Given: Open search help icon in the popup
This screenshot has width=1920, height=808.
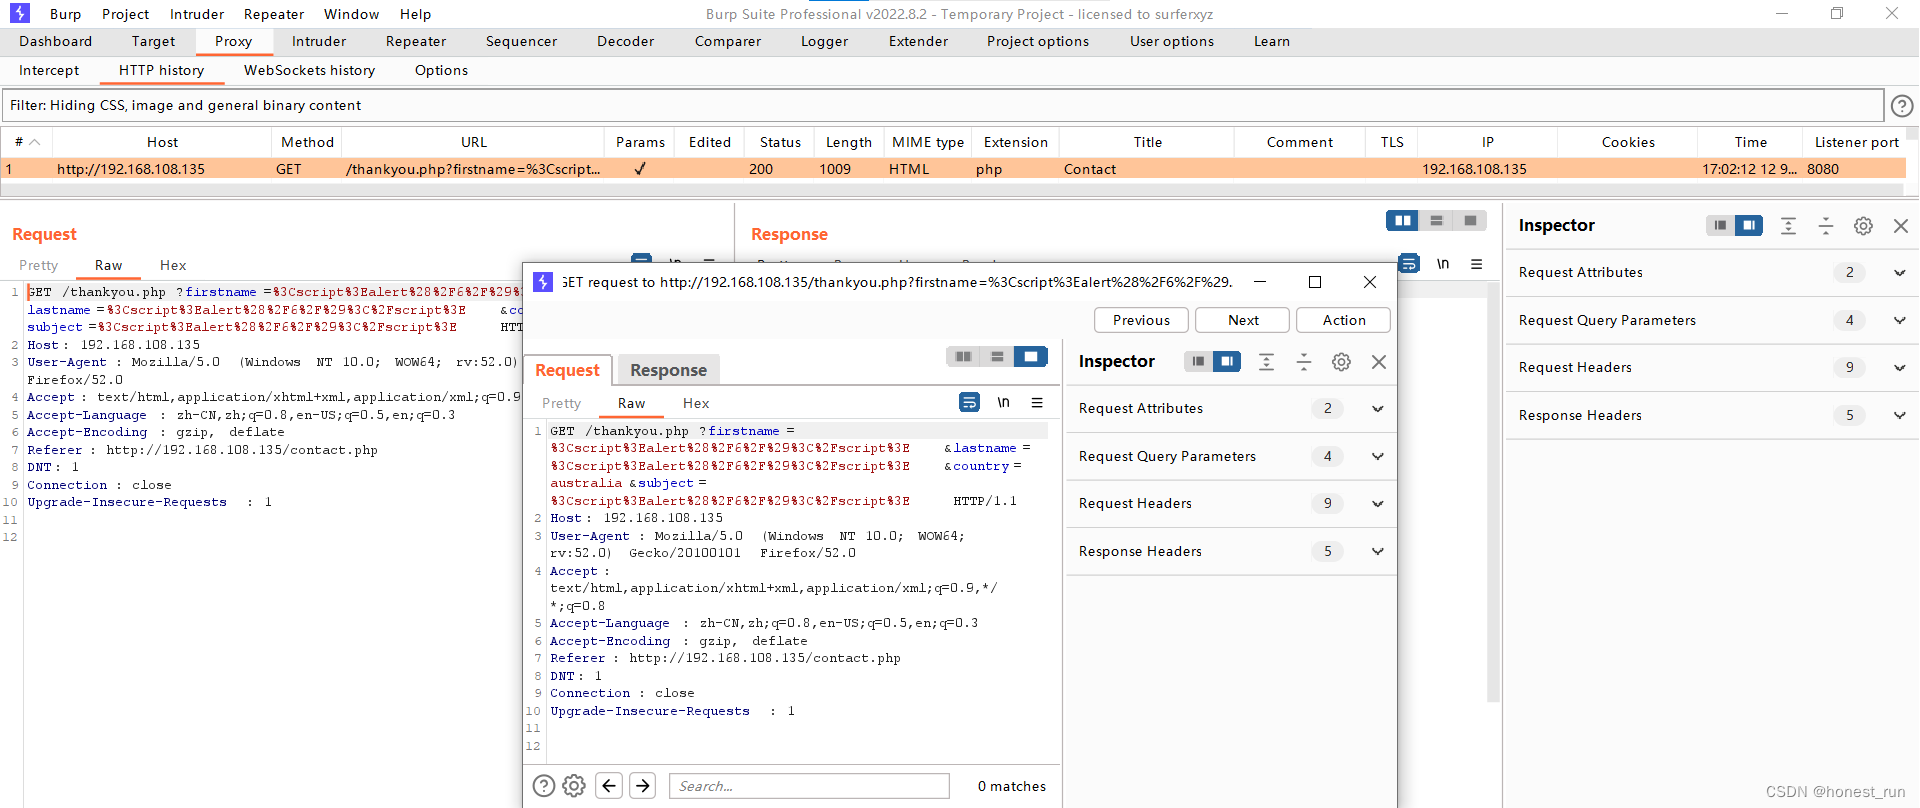Looking at the screenshot, I should [x=544, y=786].
